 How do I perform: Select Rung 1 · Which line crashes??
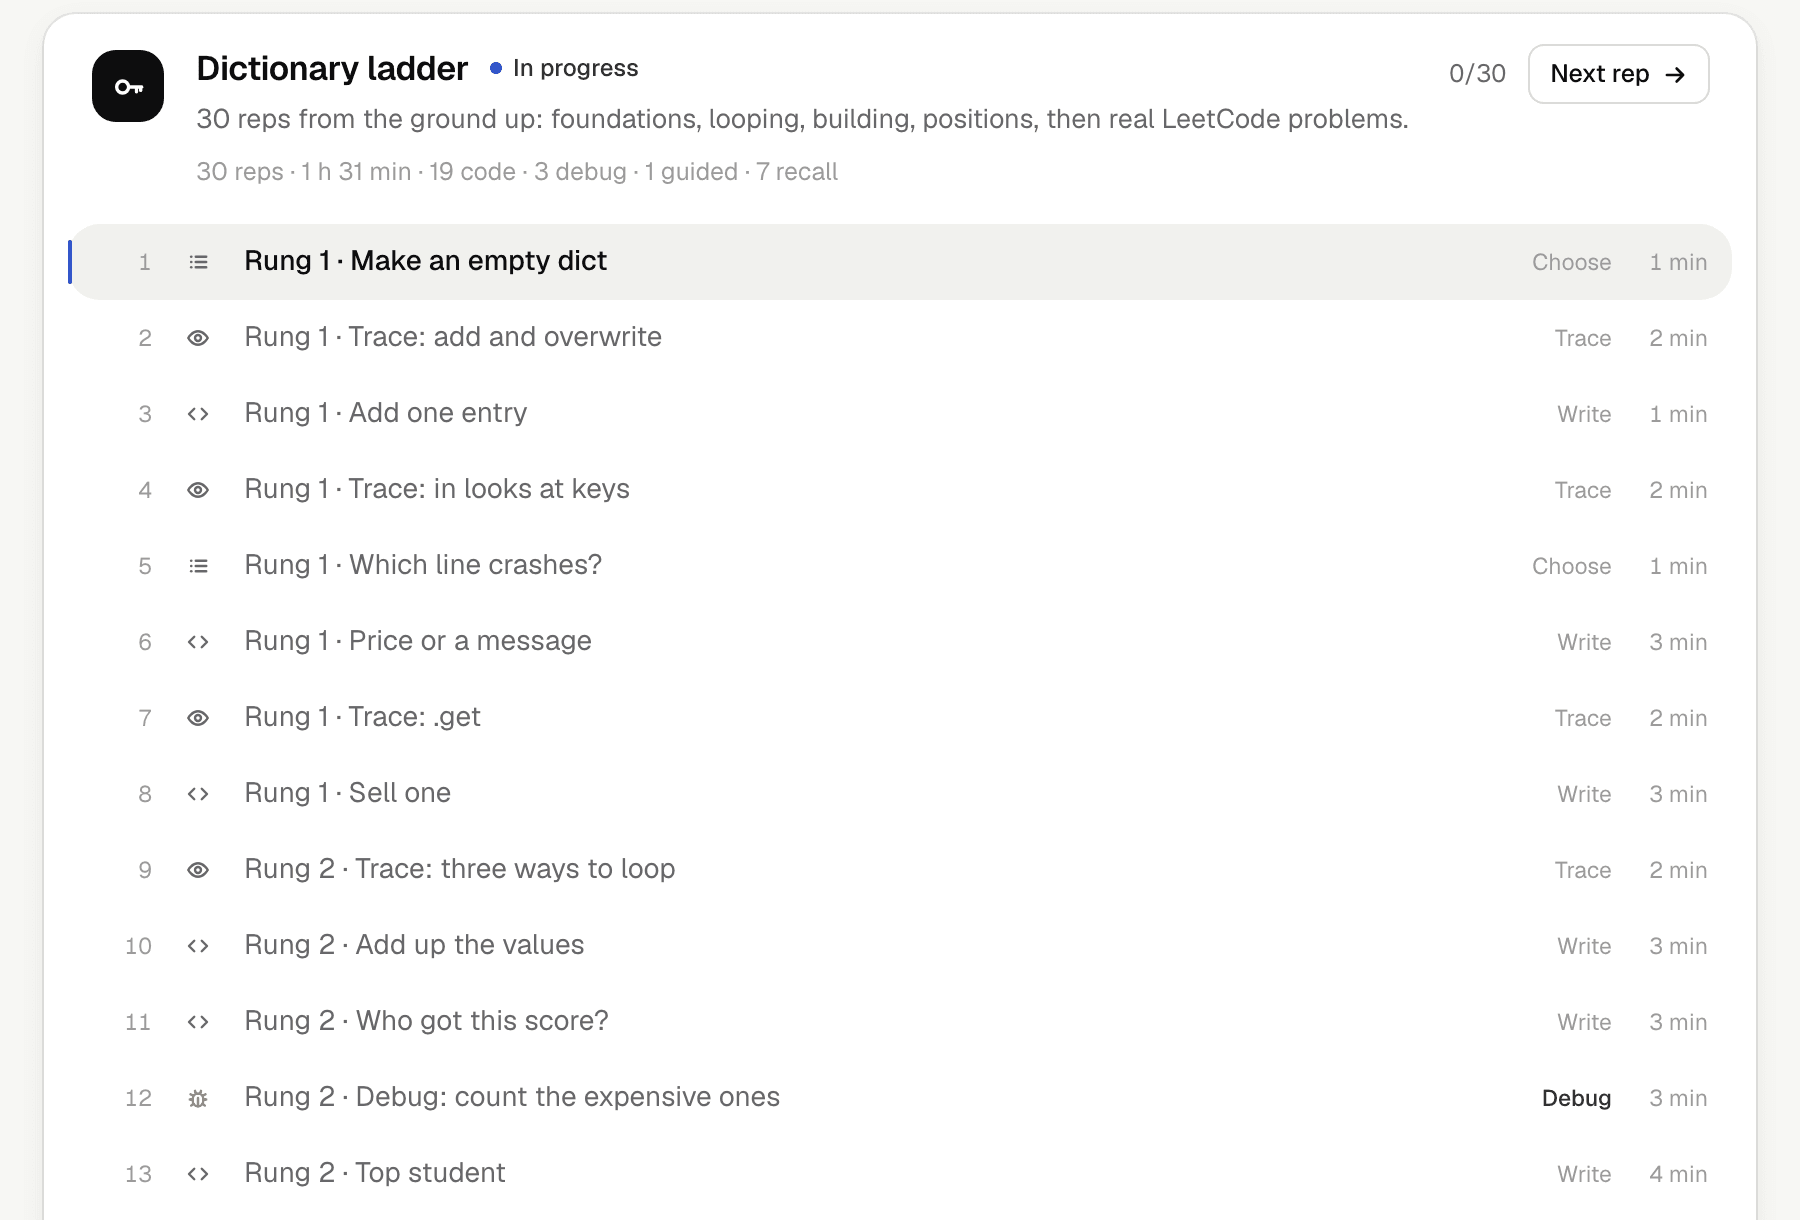click(x=900, y=566)
